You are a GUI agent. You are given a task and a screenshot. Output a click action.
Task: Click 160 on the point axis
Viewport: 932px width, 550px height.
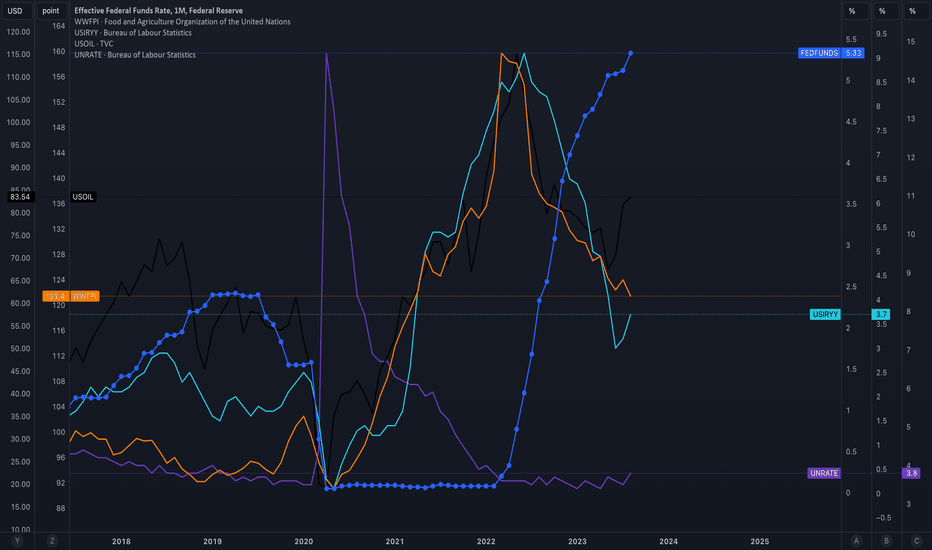coord(59,51)
